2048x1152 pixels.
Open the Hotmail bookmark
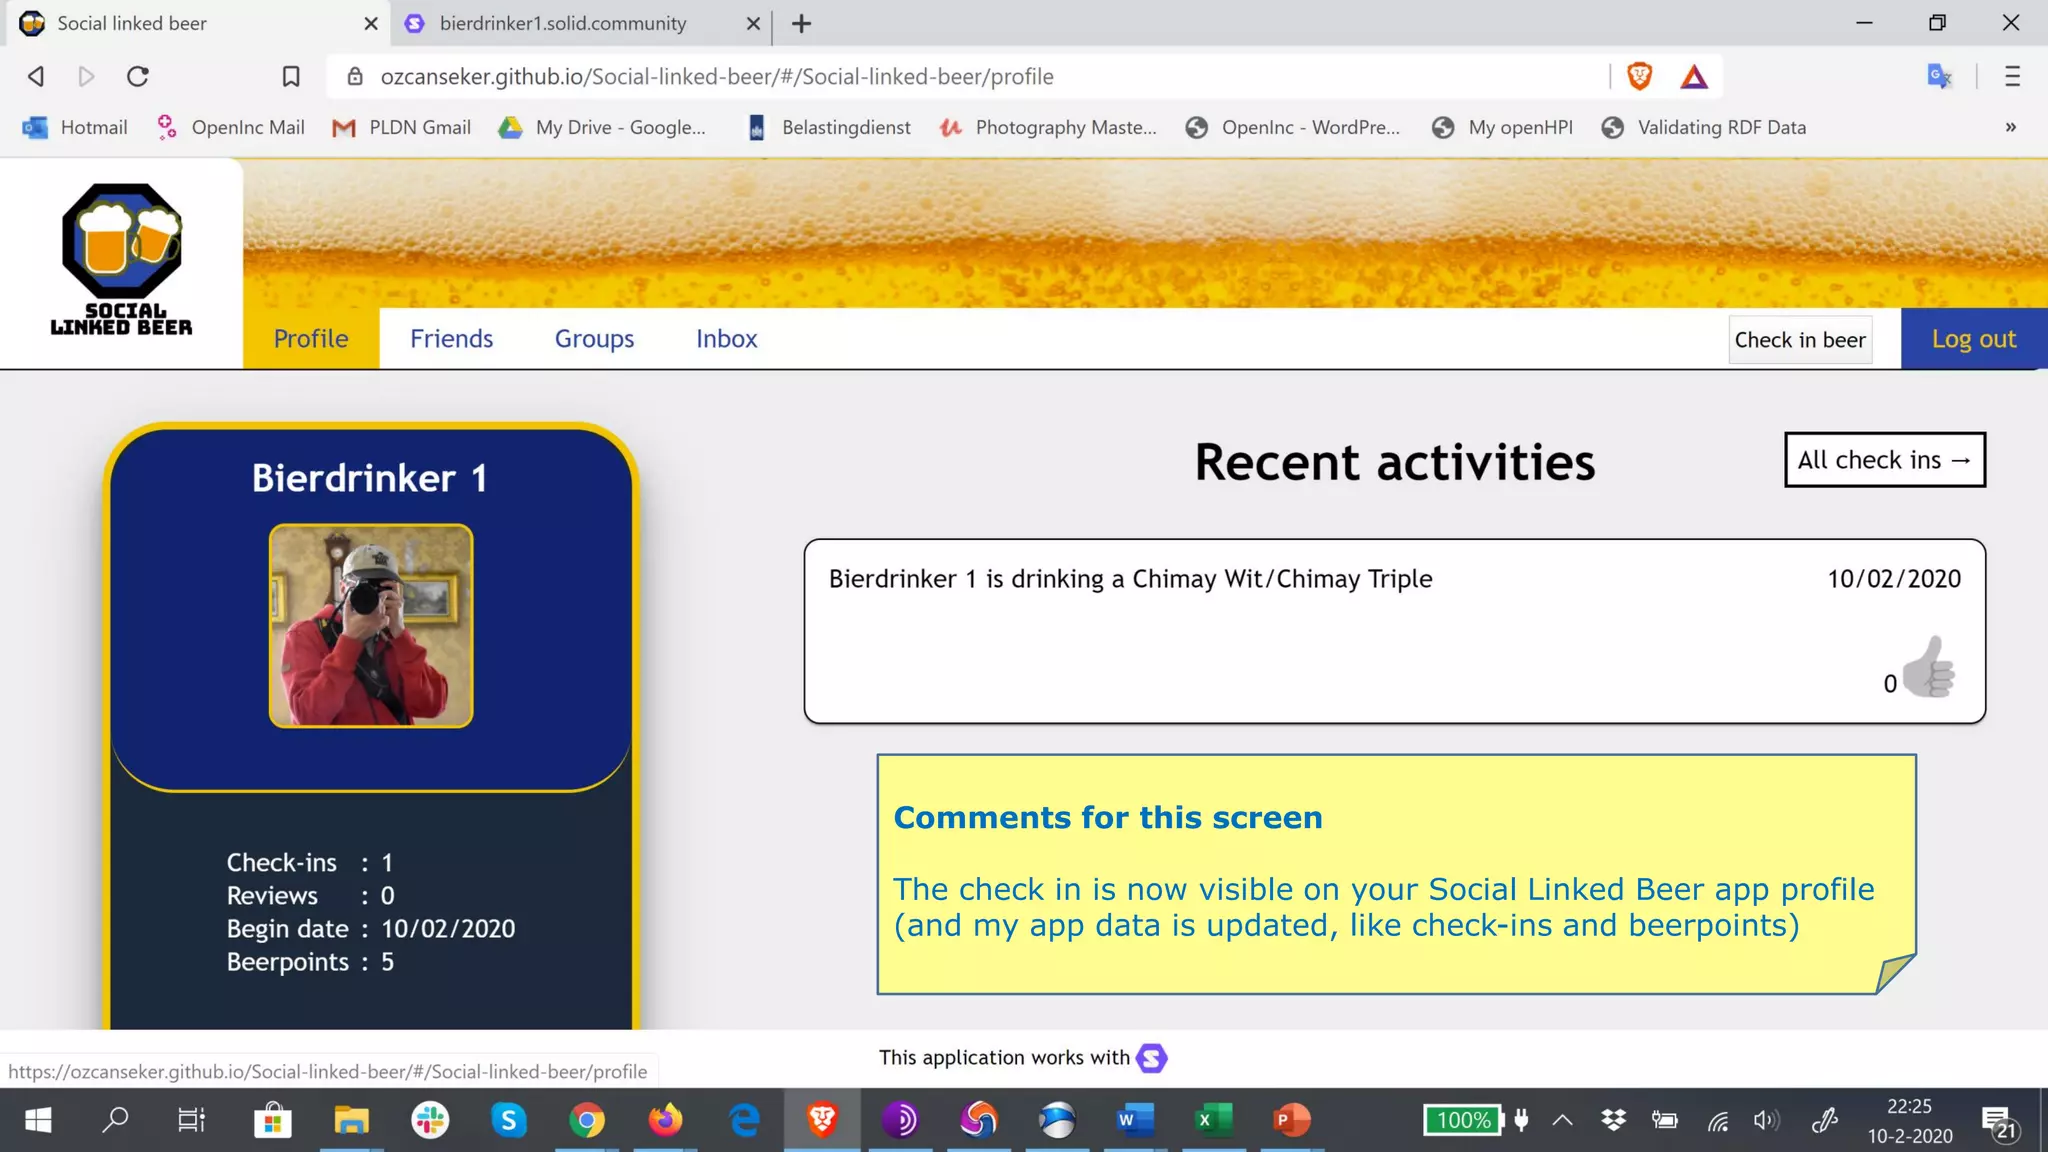(76, 127)
